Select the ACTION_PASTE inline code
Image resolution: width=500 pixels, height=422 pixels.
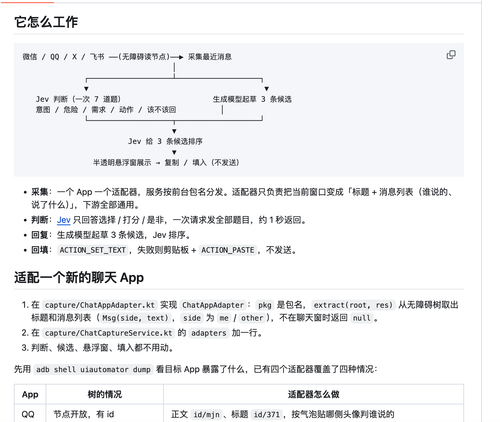(x=228, y=250)
